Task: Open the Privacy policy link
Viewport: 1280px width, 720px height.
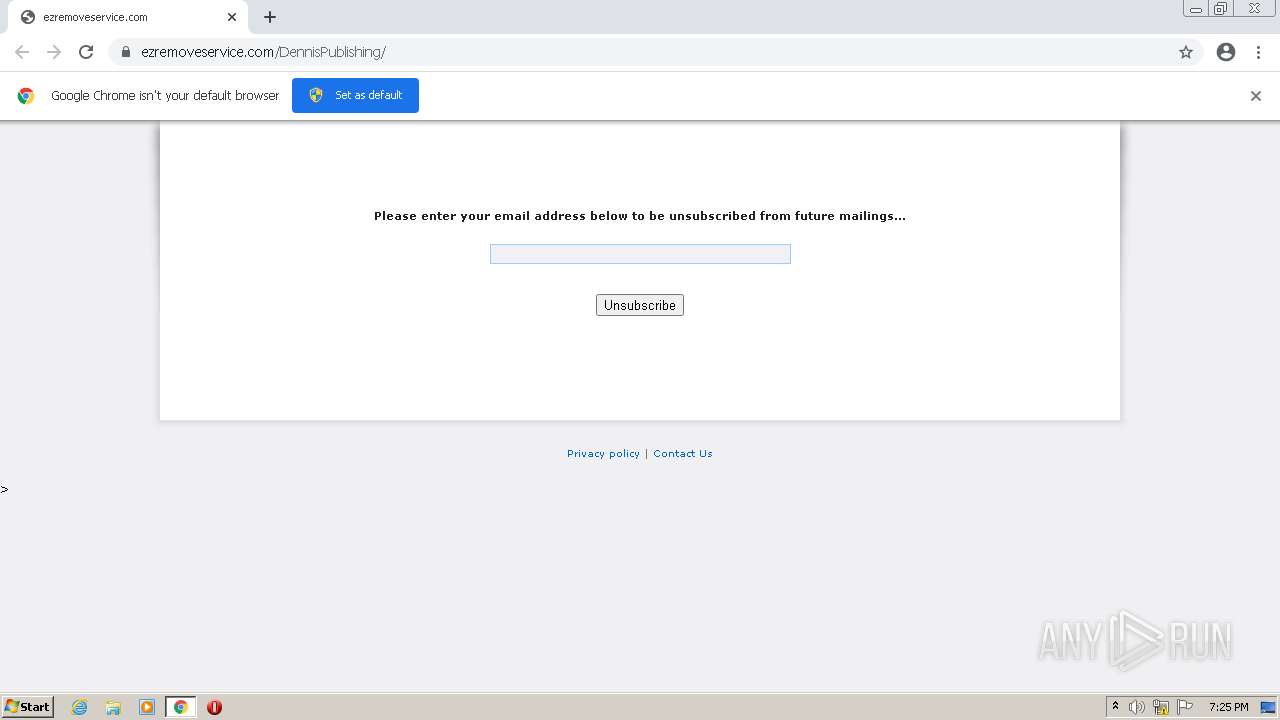Action: click(603, 454)
